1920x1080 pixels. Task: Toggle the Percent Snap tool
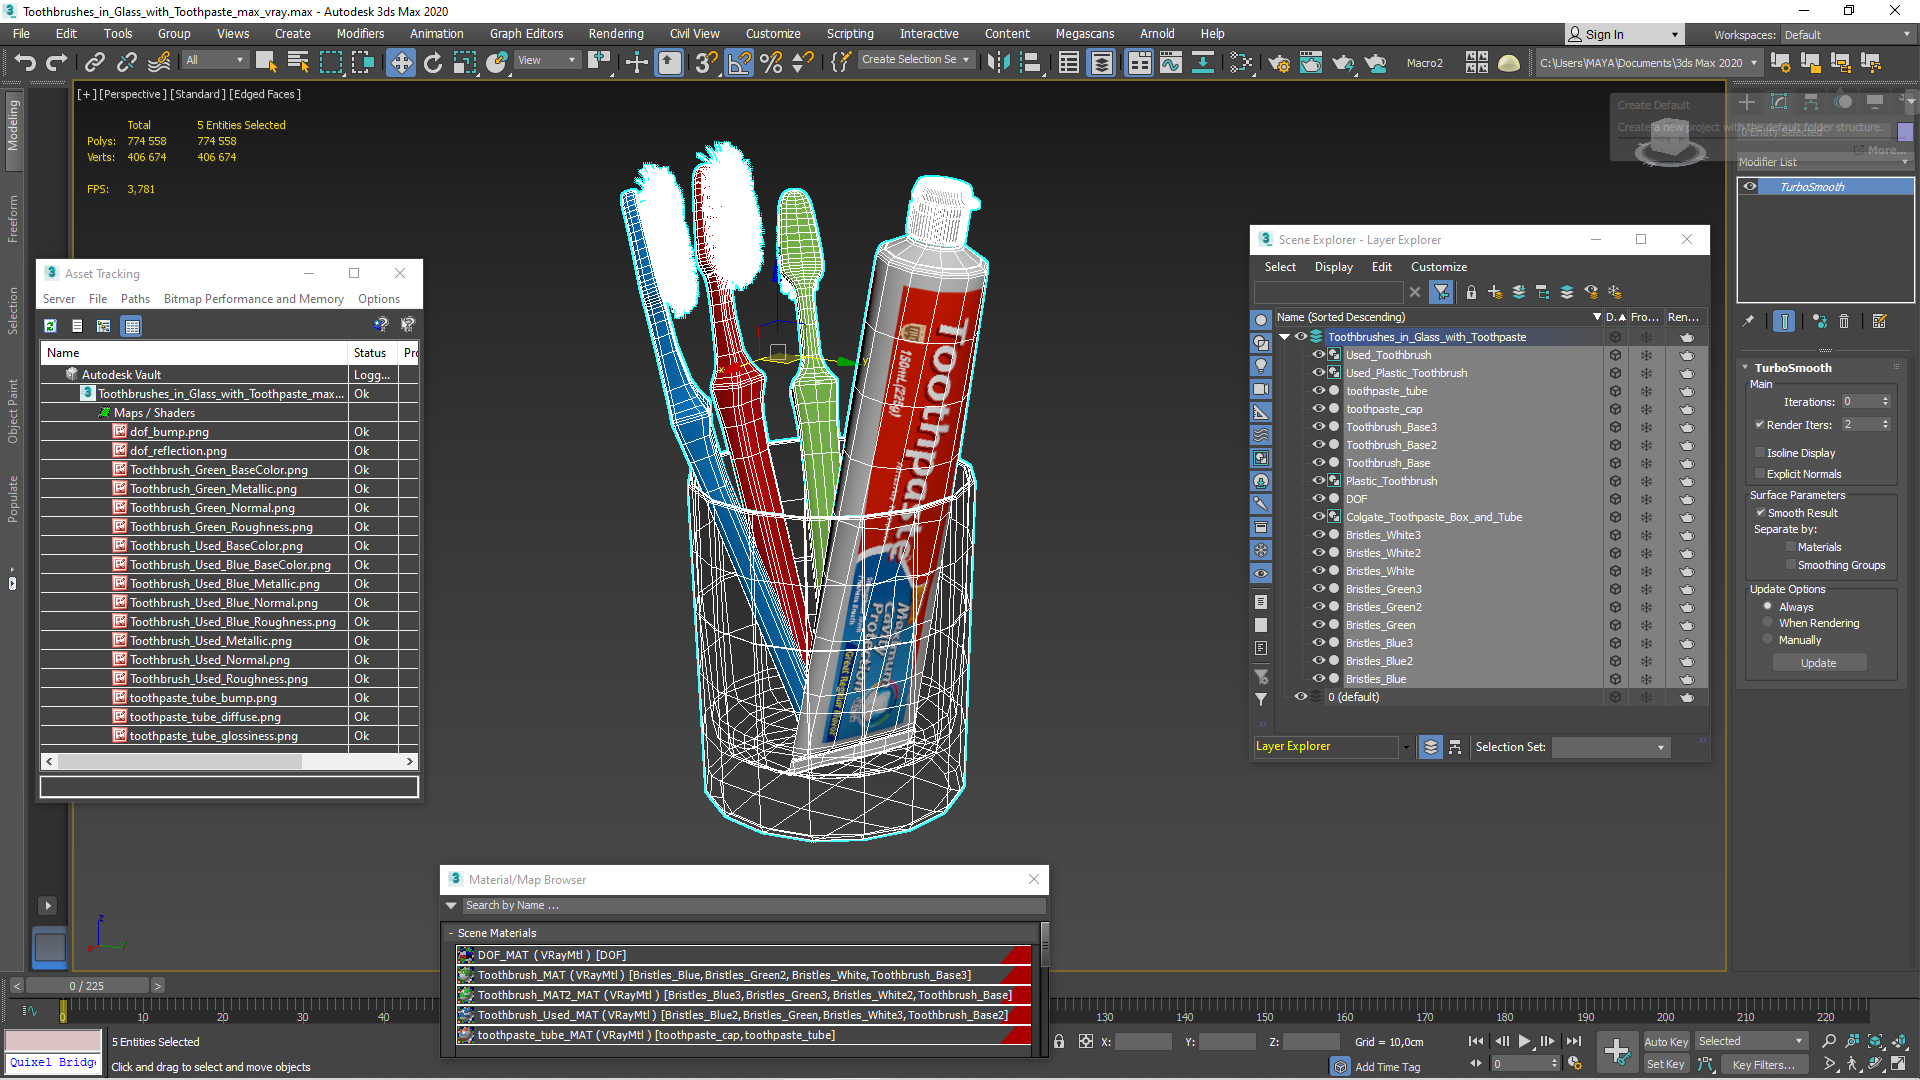[771, 62]
